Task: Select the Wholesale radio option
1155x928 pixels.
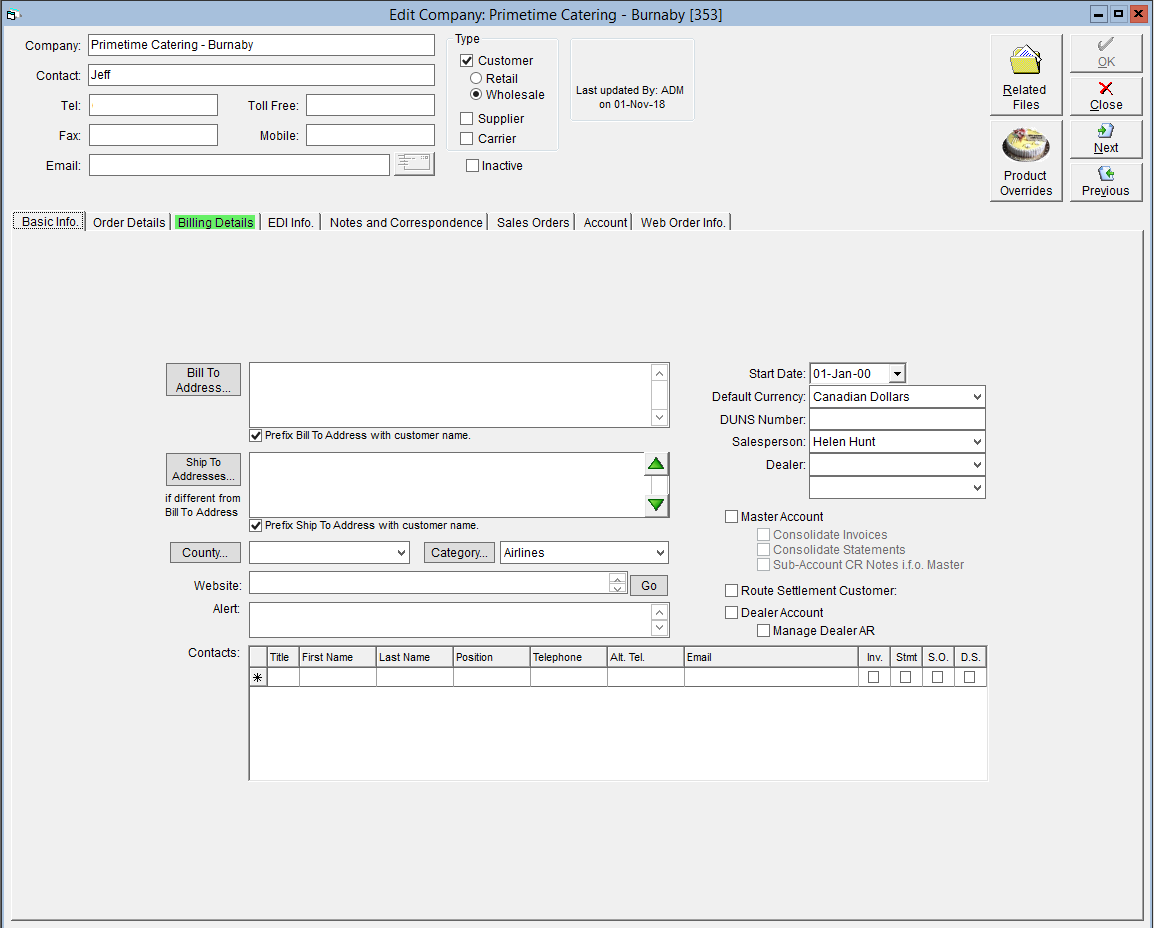Action: point(476,94)
